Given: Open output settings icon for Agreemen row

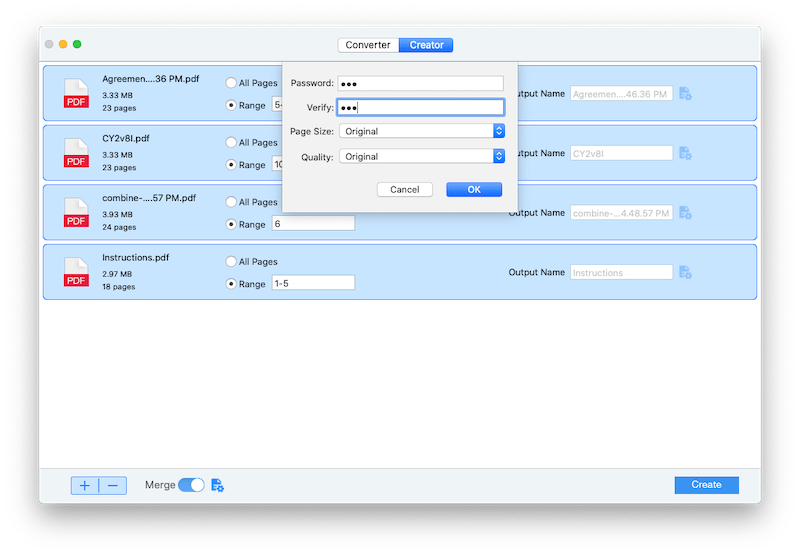Looking at the screenshot, I should (685, 94).
